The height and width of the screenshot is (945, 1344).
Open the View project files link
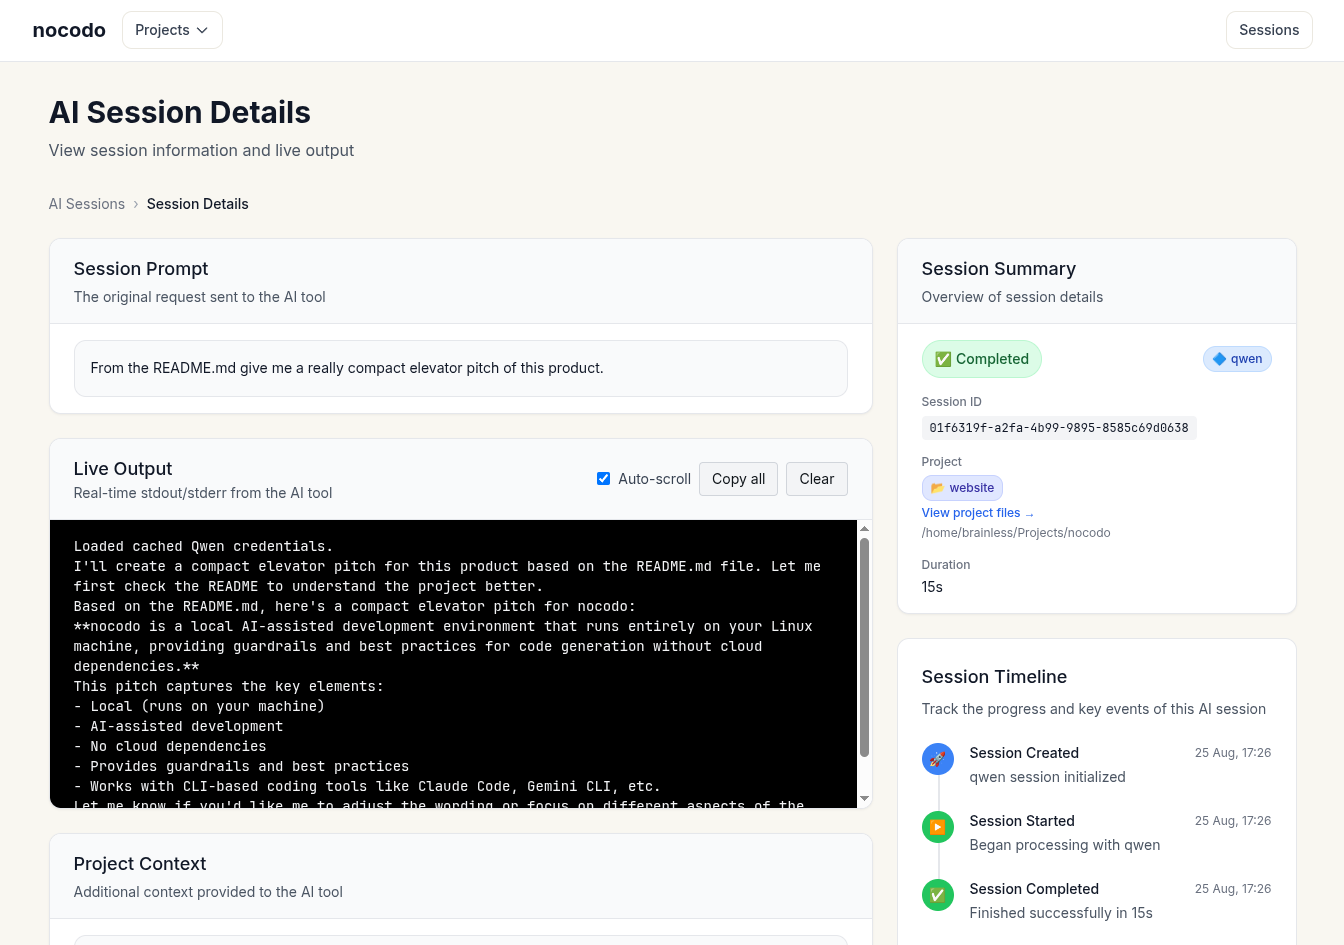click(x=971, y=513)
